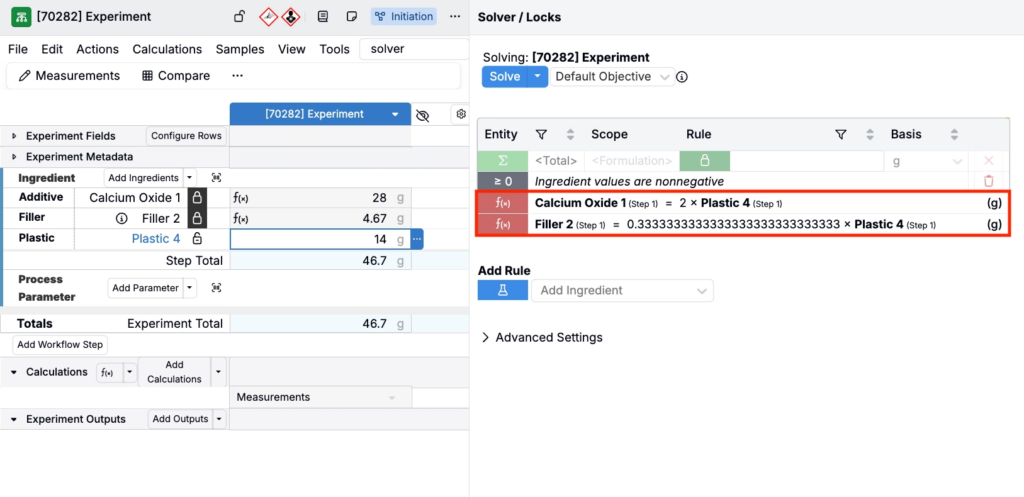
Task: Click the flask icon under Add Rule
Action: (503, 290)
